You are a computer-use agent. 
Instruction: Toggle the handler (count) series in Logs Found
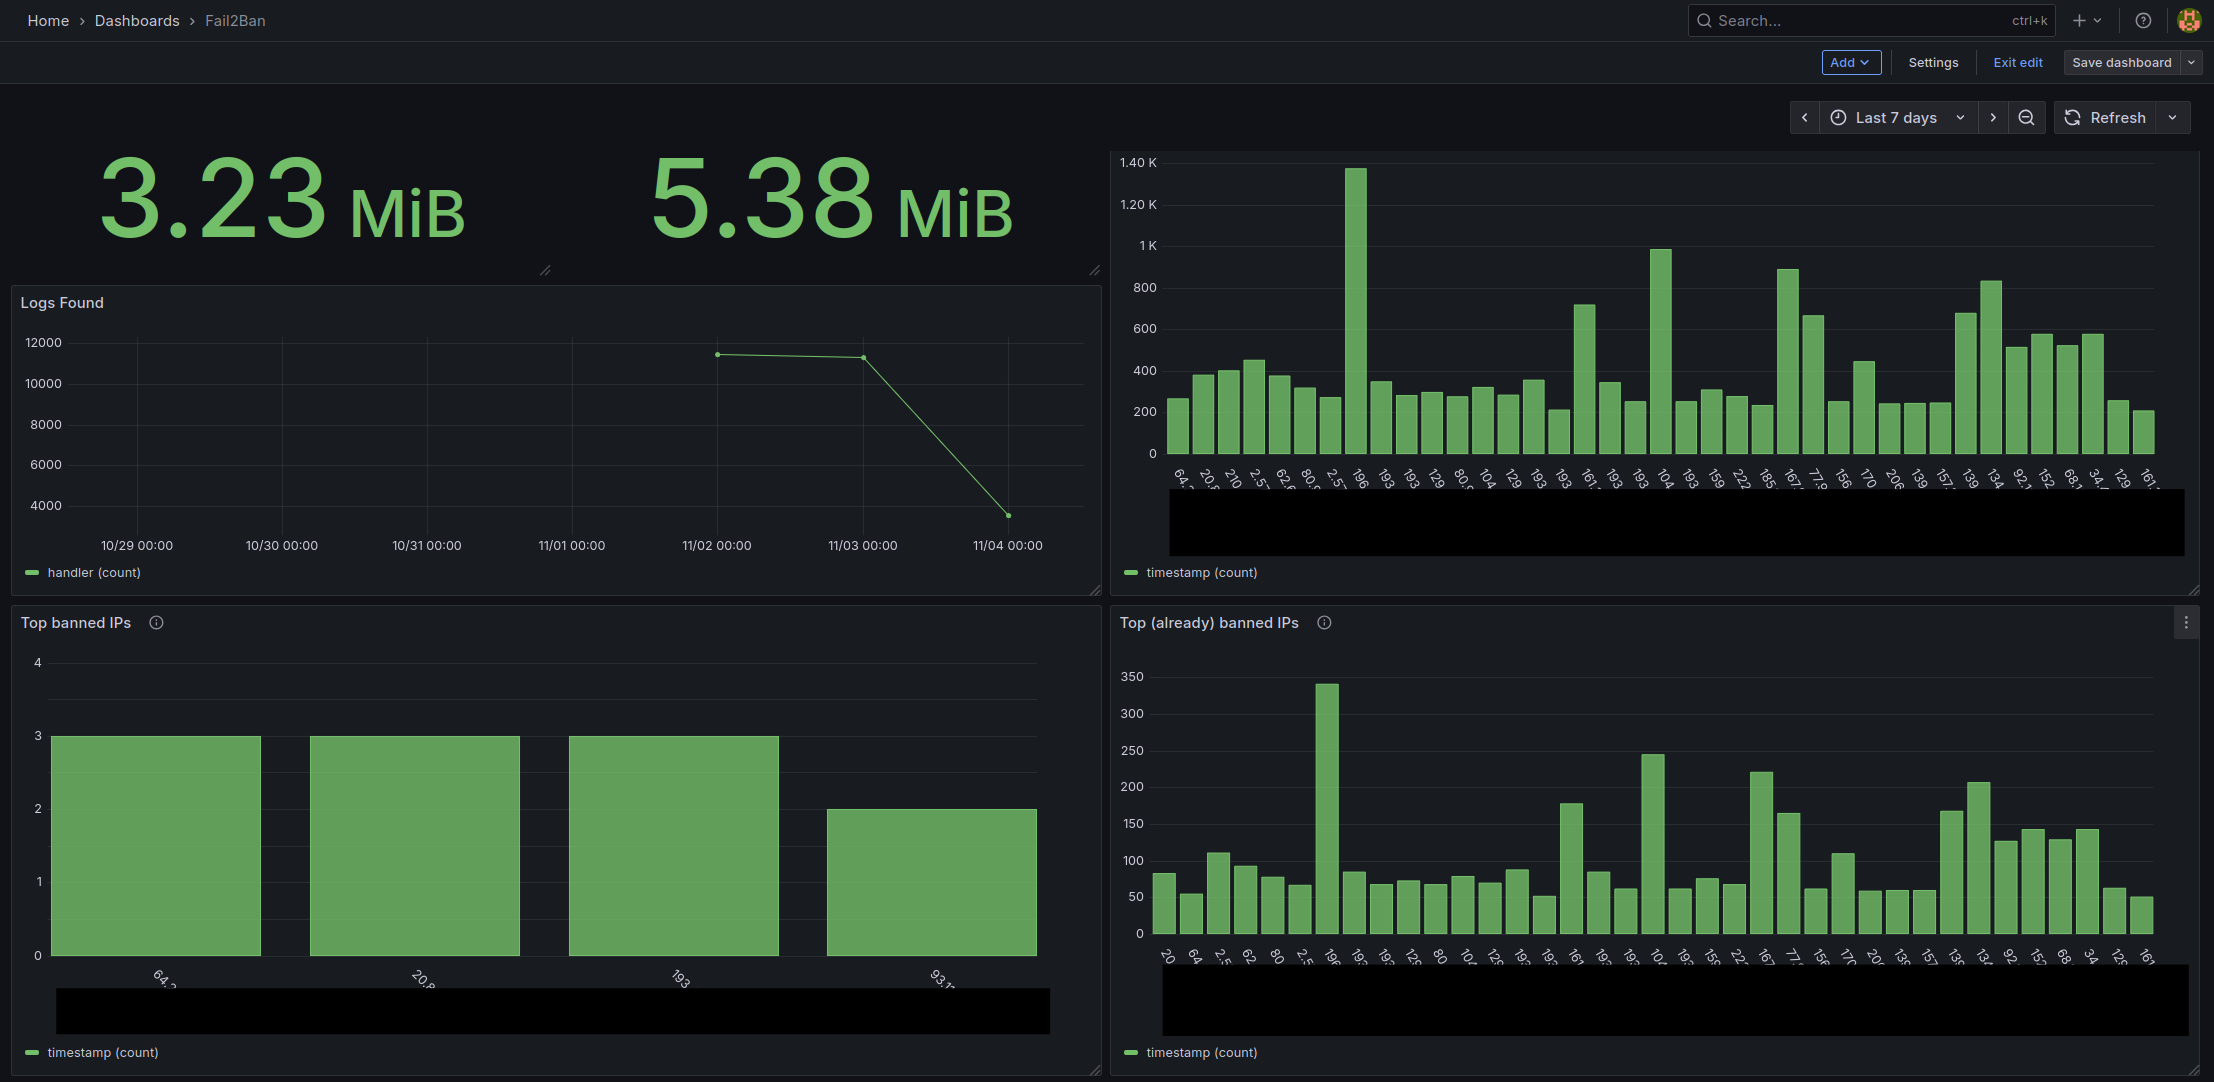point(94,572)
